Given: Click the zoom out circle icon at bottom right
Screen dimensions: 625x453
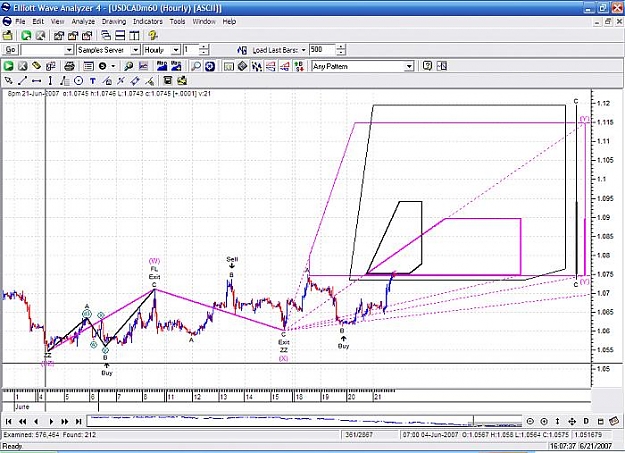Looking at the screenshot, I should [x=530, y=421].
